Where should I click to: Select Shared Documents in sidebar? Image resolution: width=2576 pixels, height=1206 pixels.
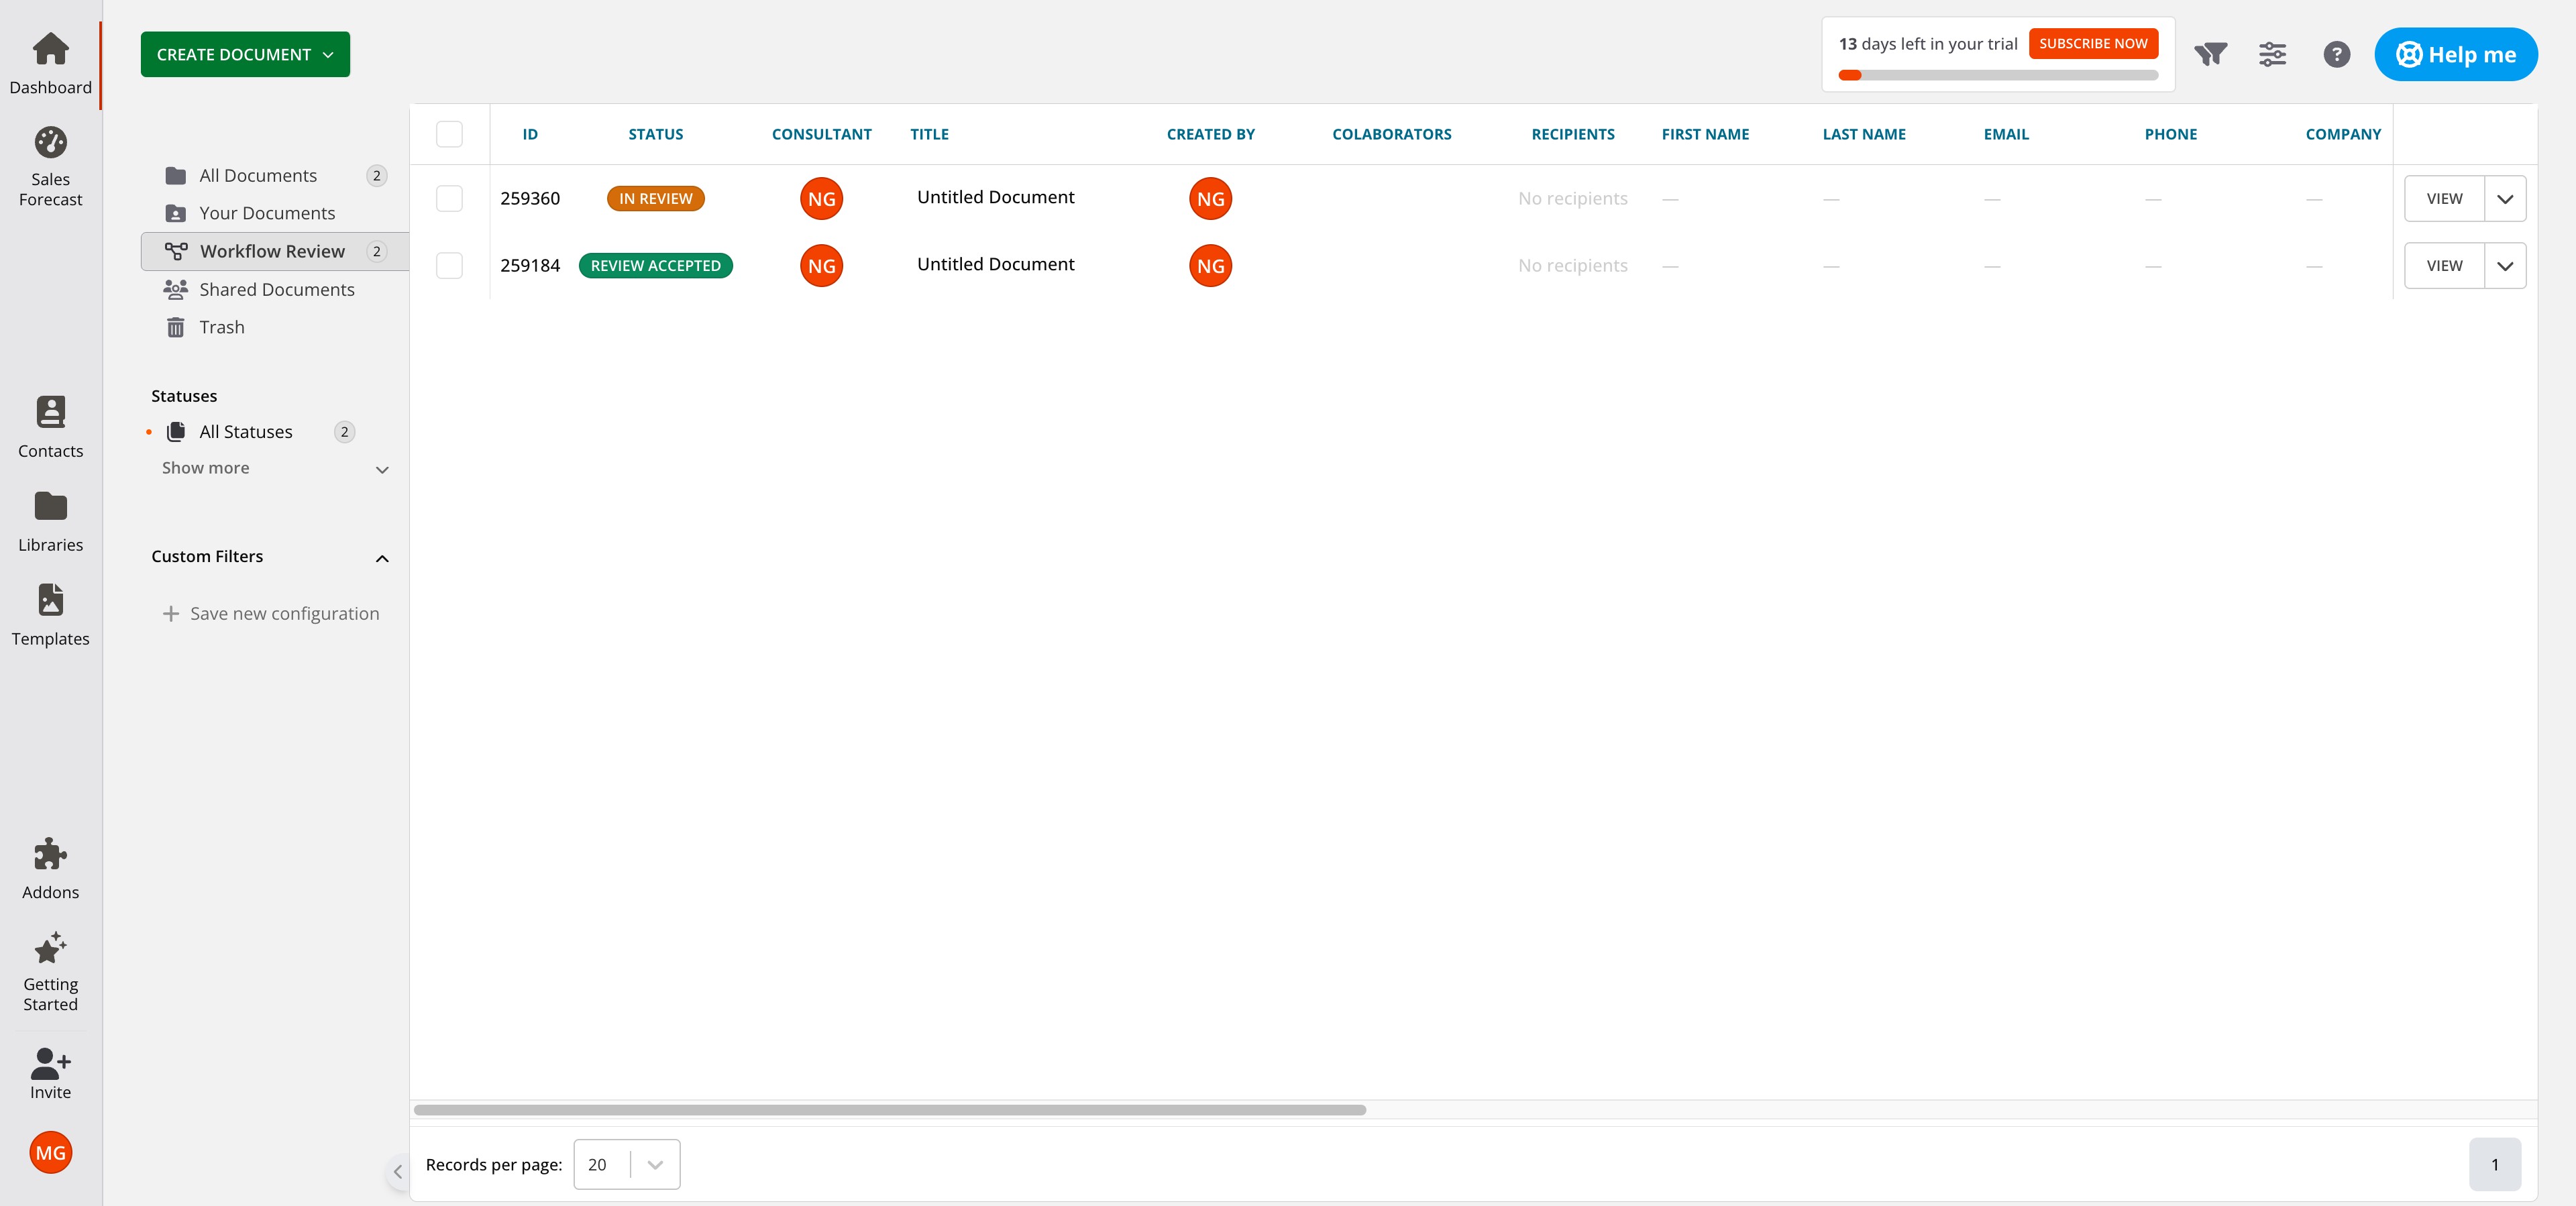pos(276,289)
